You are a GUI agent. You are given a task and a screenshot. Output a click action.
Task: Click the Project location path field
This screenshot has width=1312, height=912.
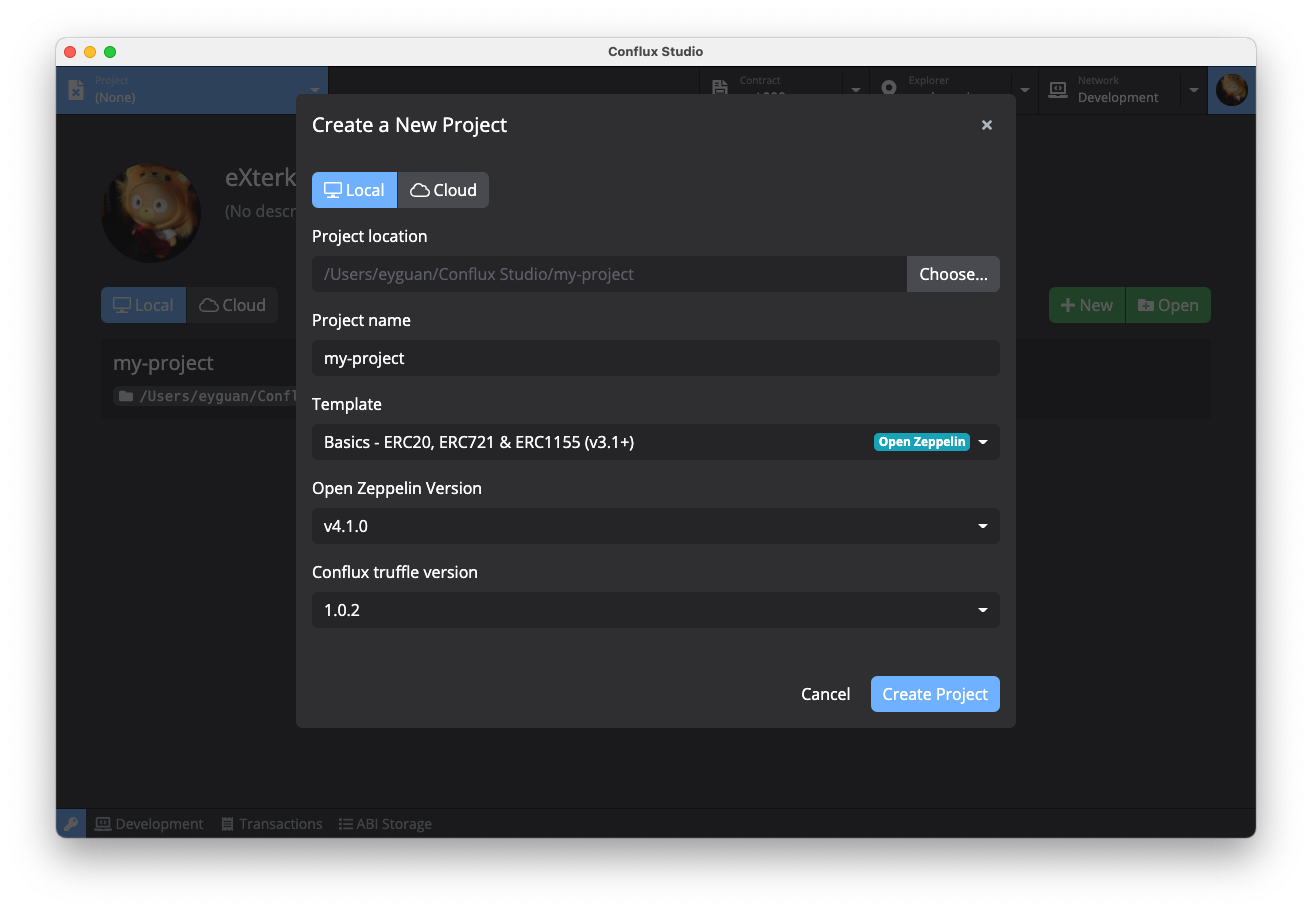coord(609,274)
